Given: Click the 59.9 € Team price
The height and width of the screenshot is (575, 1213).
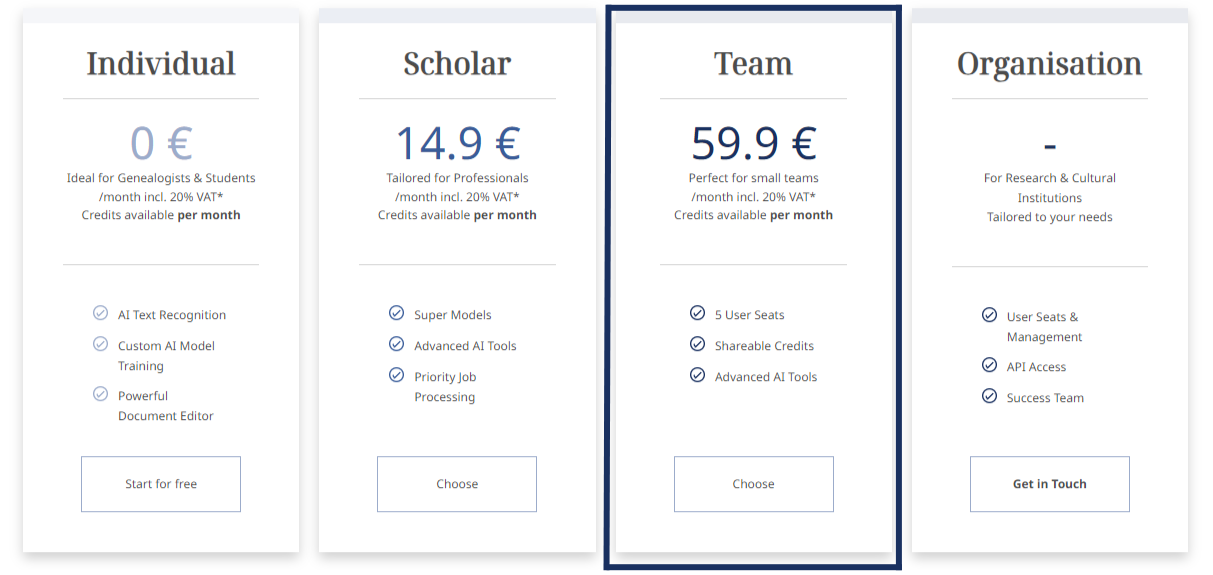Looking at the screenshot, I should point(753,143).
